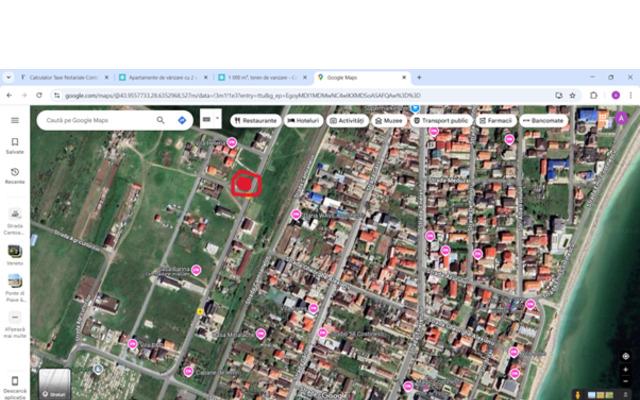This screenshot has height=400, width=640.
Task: Click the my location button
Action: 626,355
